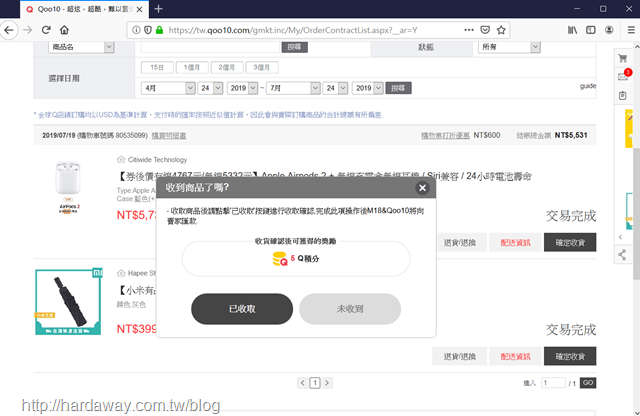Click 退貨/退換 for the AirPods order

click(460, 242)
